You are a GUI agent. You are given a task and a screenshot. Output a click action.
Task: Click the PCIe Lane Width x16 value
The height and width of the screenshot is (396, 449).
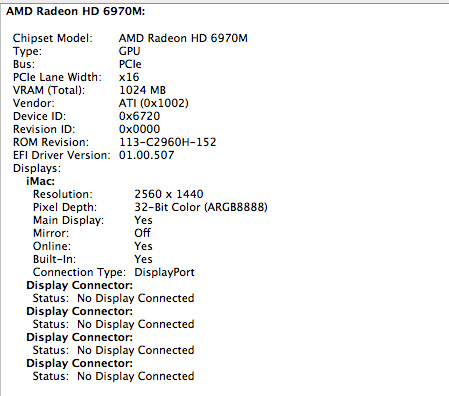[129, 77]
